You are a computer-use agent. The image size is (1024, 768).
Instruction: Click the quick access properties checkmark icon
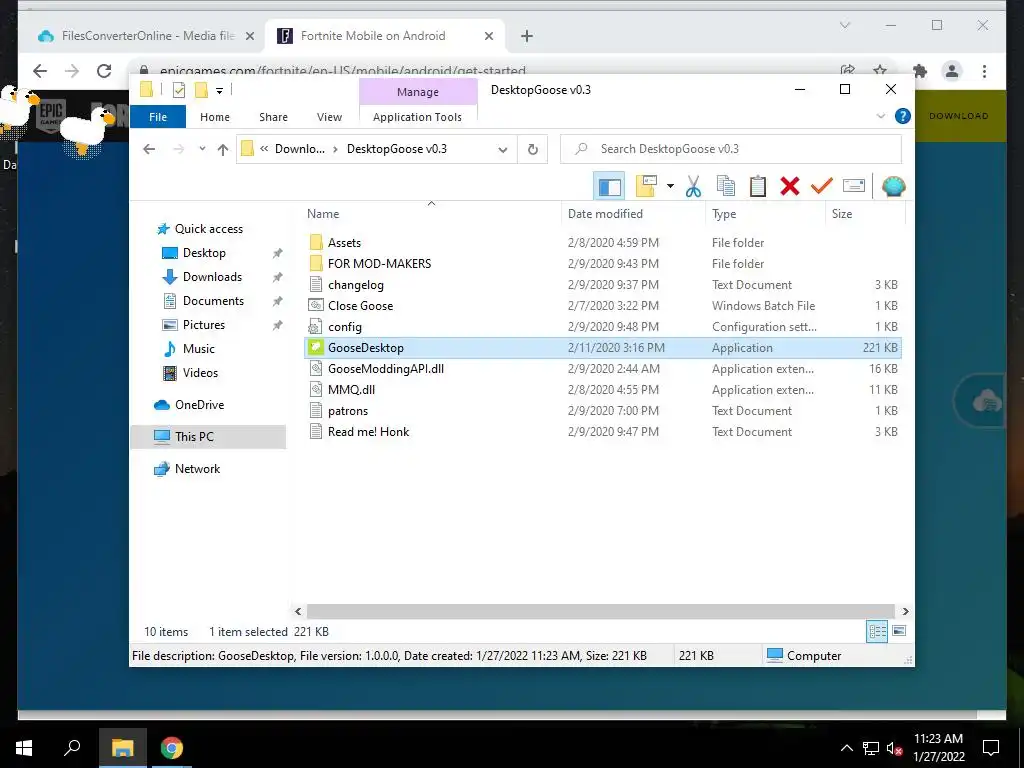[x=179, y=90]
